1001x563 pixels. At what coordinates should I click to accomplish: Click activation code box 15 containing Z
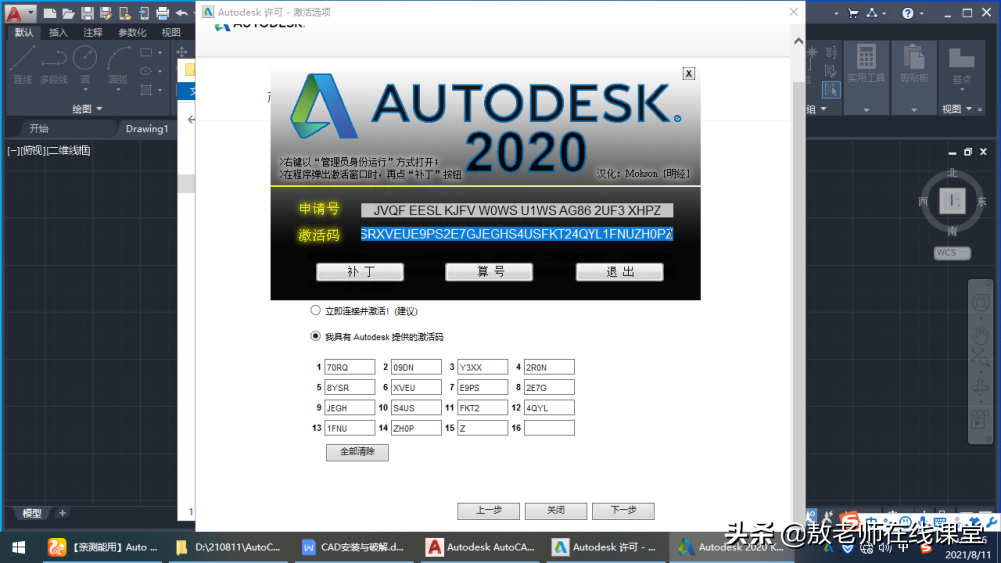483,428
